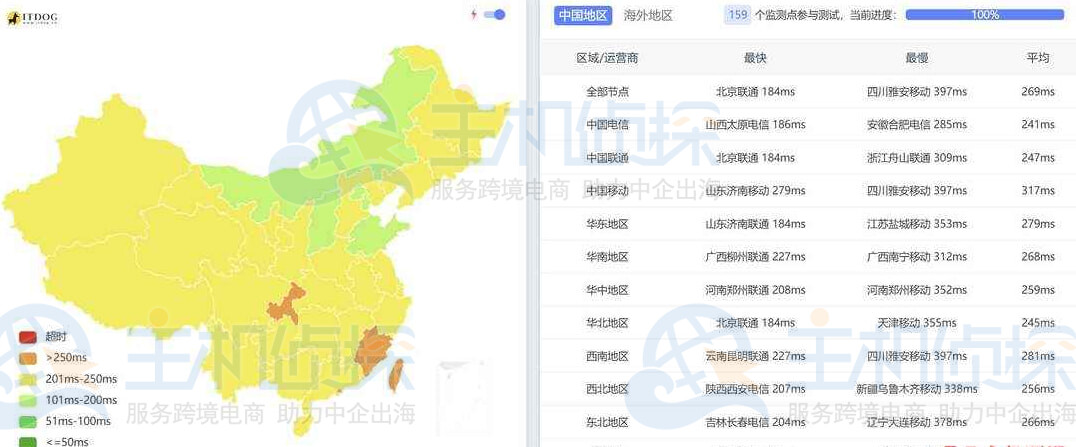The width and height of the screenshot is (1076, 447).
Task: Click 广西柳州联通 227ms cell
Action: pyautogui.click(x=755, y=257)
